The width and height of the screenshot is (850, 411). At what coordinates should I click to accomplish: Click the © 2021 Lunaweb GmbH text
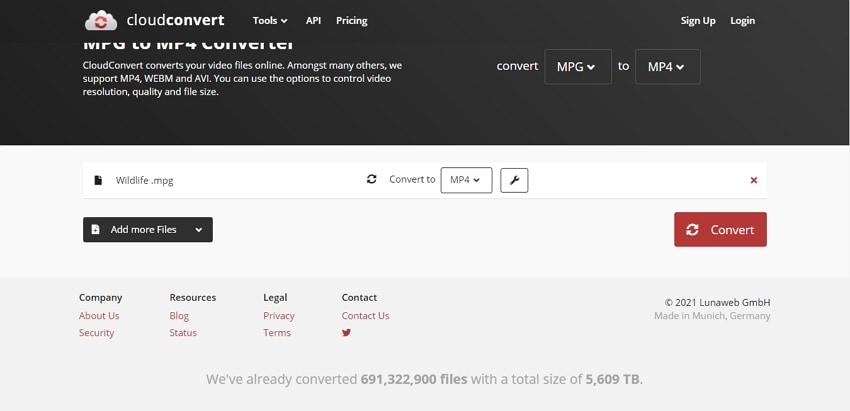717,303
